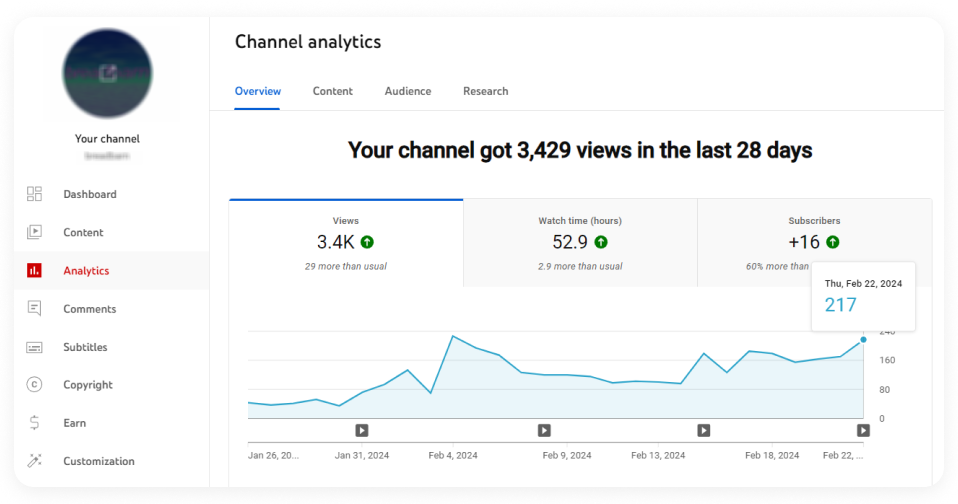The image size is (958, 504).
Task: Switch to the Overview tab
Action: pos(258,91)
